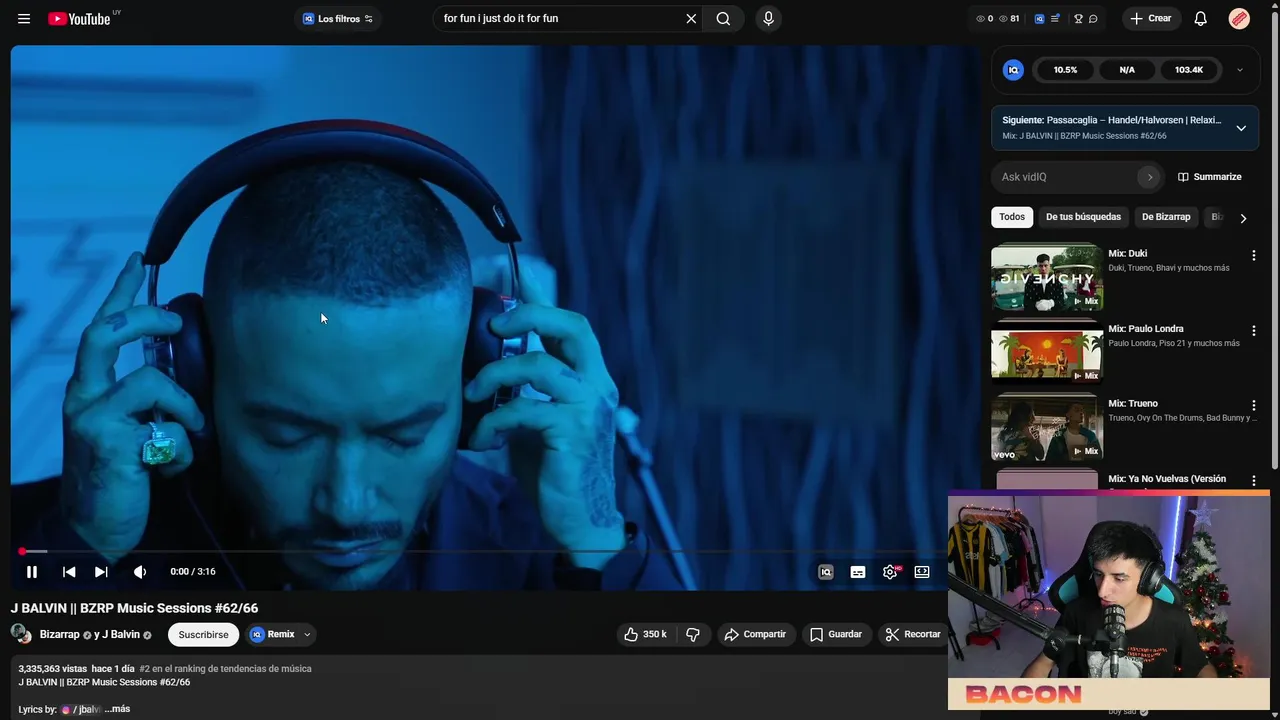The height and width of the screenshot is (720, 1280).
Task: Save video with Guardar button
Action: click(836, 634)
